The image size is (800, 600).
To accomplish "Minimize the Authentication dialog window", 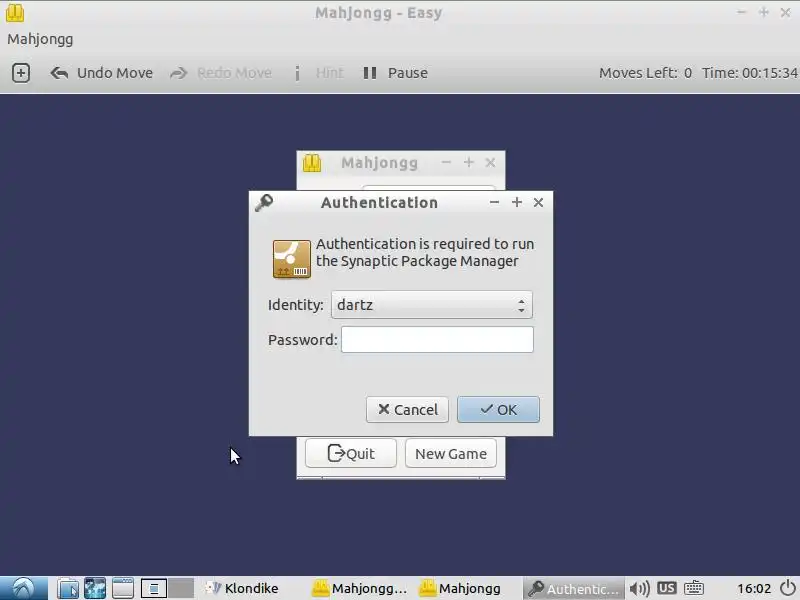I will (494, 203).
